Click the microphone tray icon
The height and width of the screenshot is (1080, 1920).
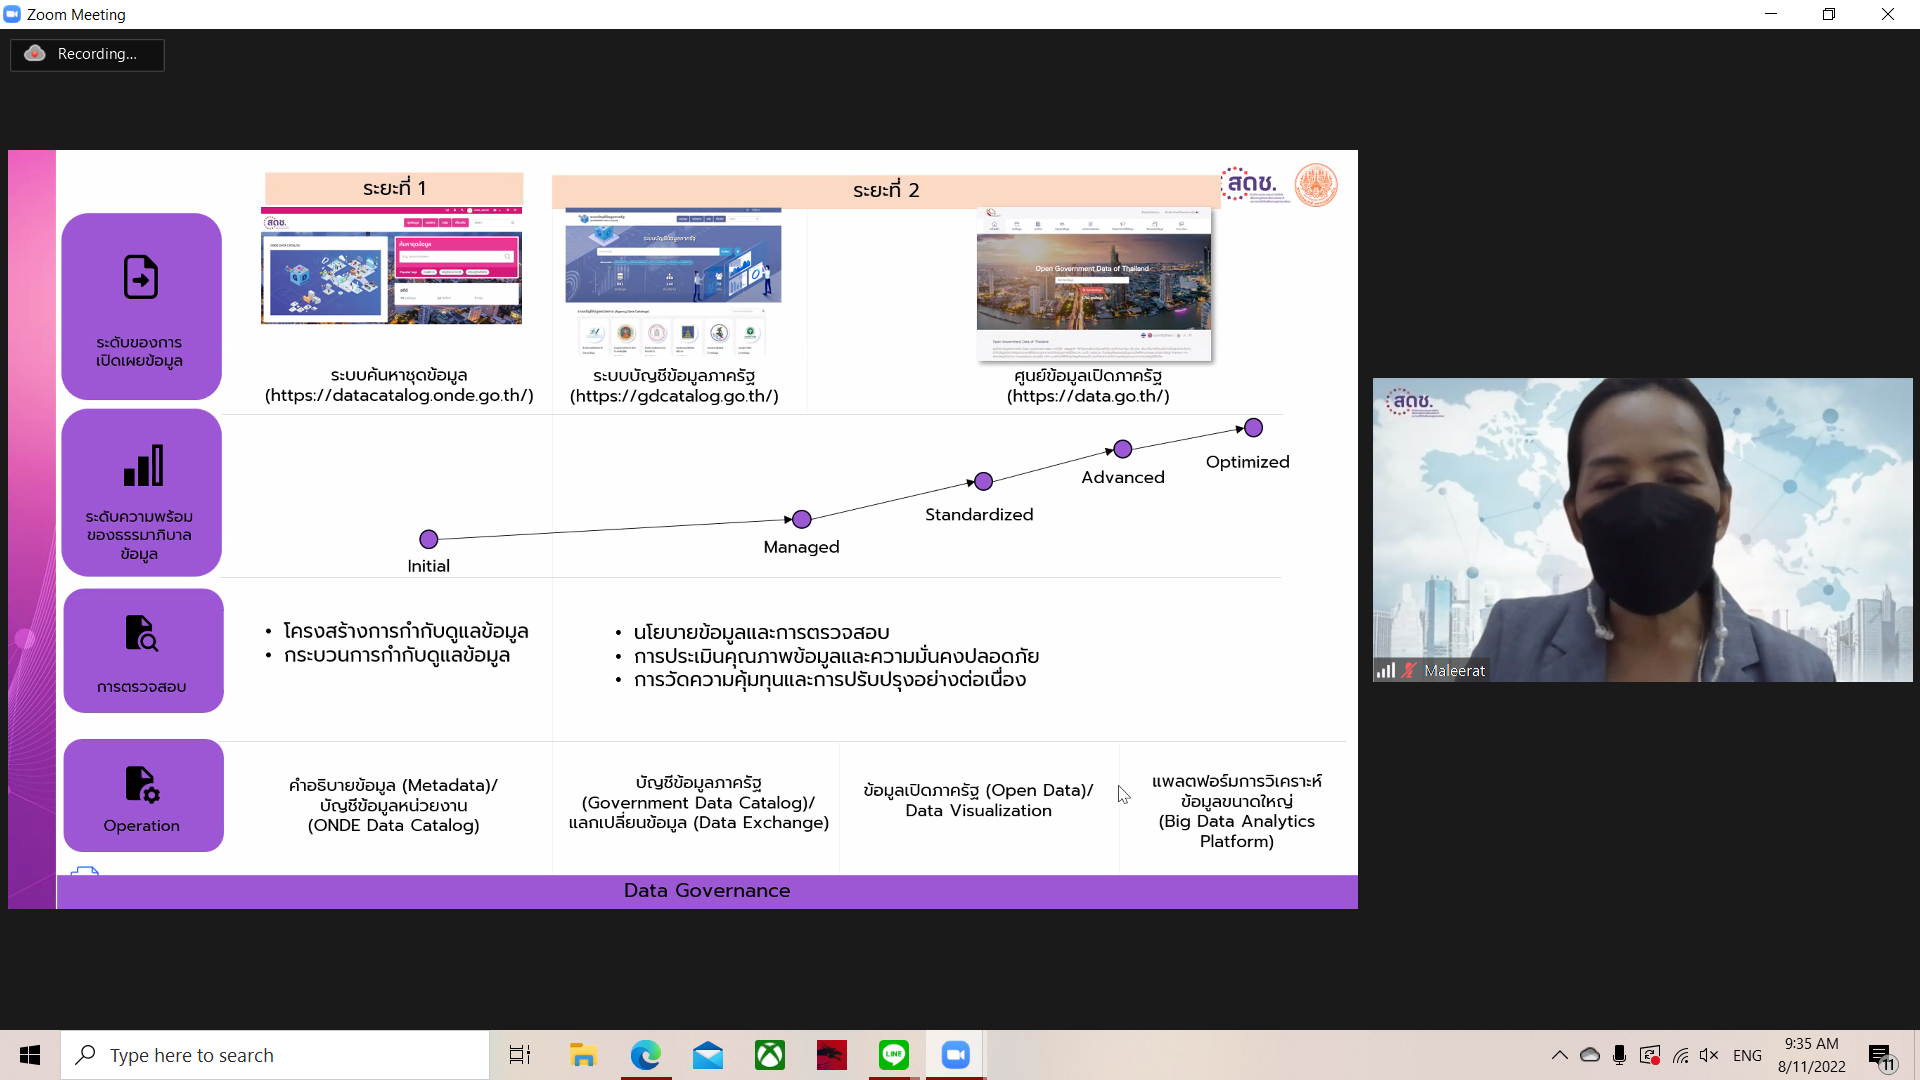1619,1055
